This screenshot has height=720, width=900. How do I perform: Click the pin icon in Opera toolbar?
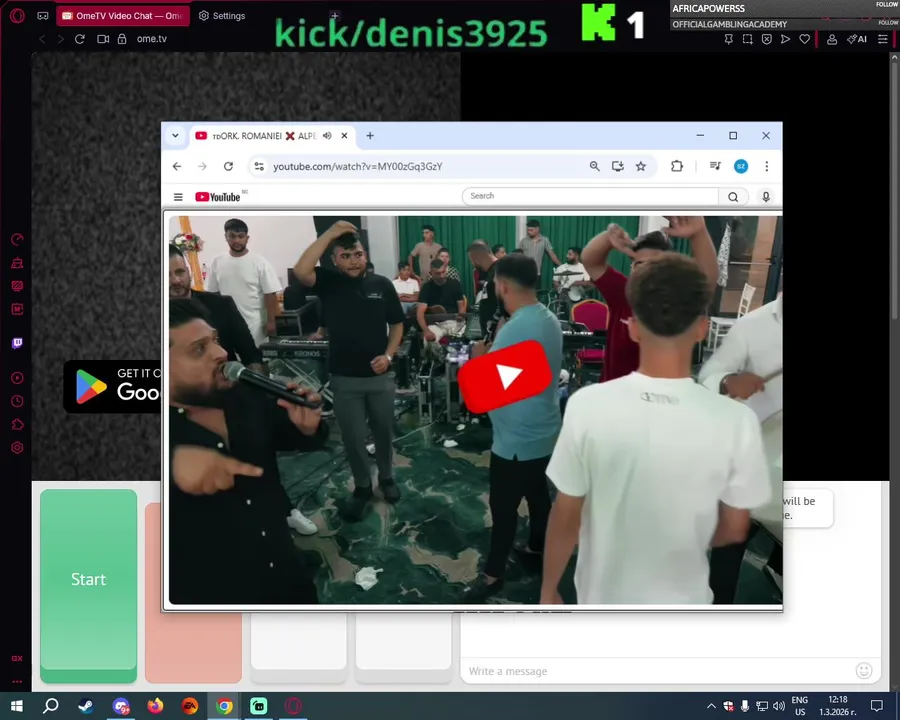click(x=728, y=39)
